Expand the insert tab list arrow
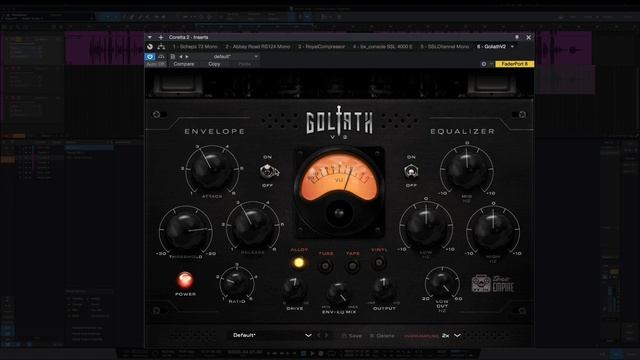The width and height of the screenshot is (640, 360). [513, 47]
